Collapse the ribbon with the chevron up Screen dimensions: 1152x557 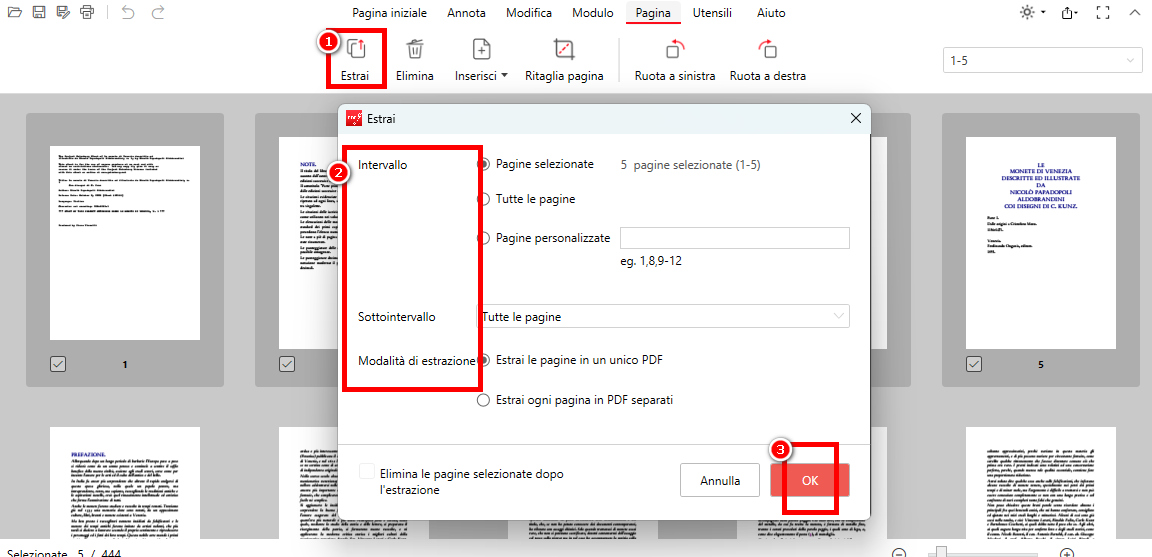coord(1133,12)
